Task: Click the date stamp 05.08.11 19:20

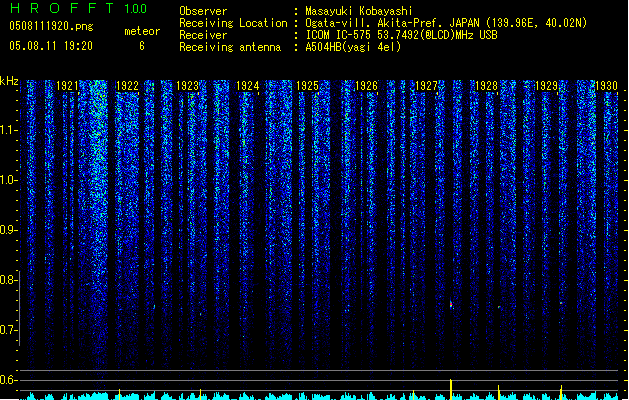Action: pyautogui.click(x=51, y=46)
